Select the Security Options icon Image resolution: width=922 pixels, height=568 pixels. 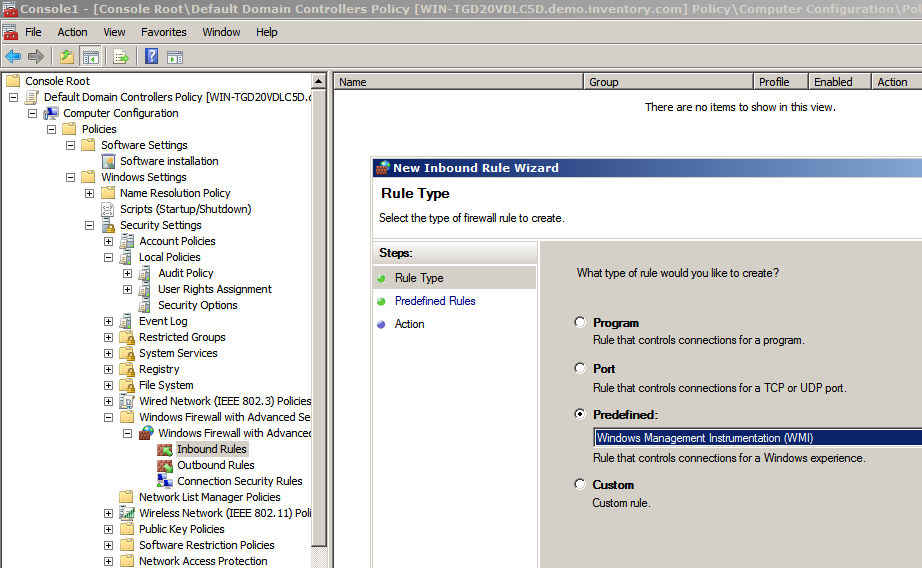coord(145,305)
